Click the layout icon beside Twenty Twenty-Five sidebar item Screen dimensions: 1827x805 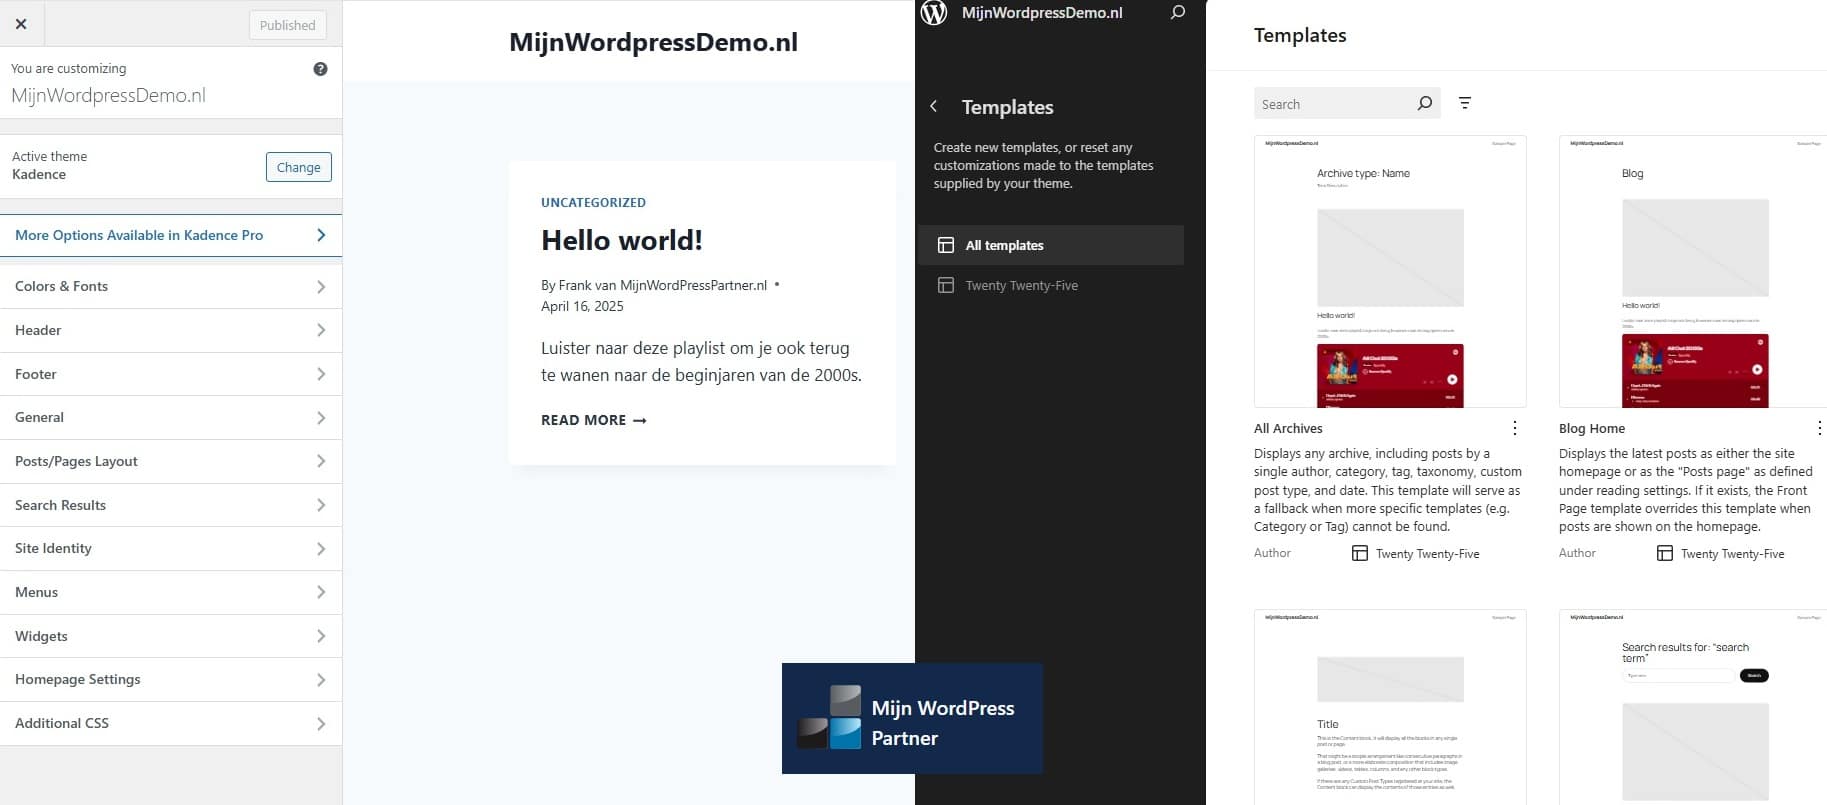point(946,285)
